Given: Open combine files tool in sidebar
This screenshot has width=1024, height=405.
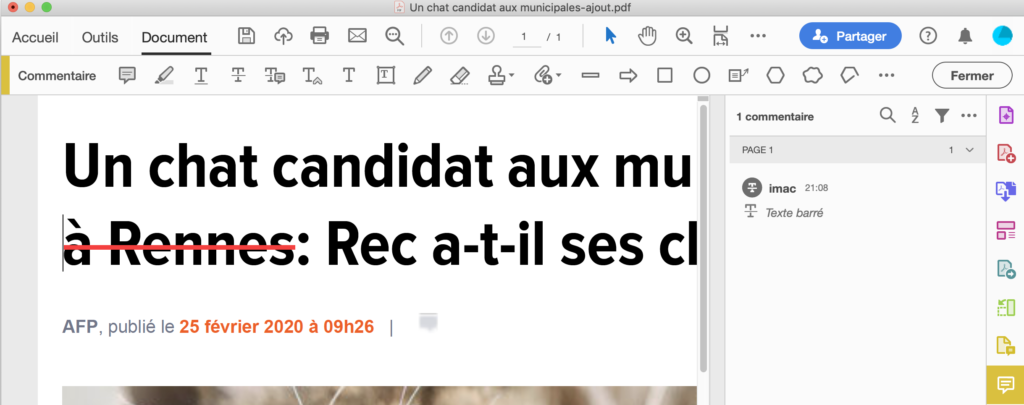Looking at the screenshot, I should [1006, 191].
